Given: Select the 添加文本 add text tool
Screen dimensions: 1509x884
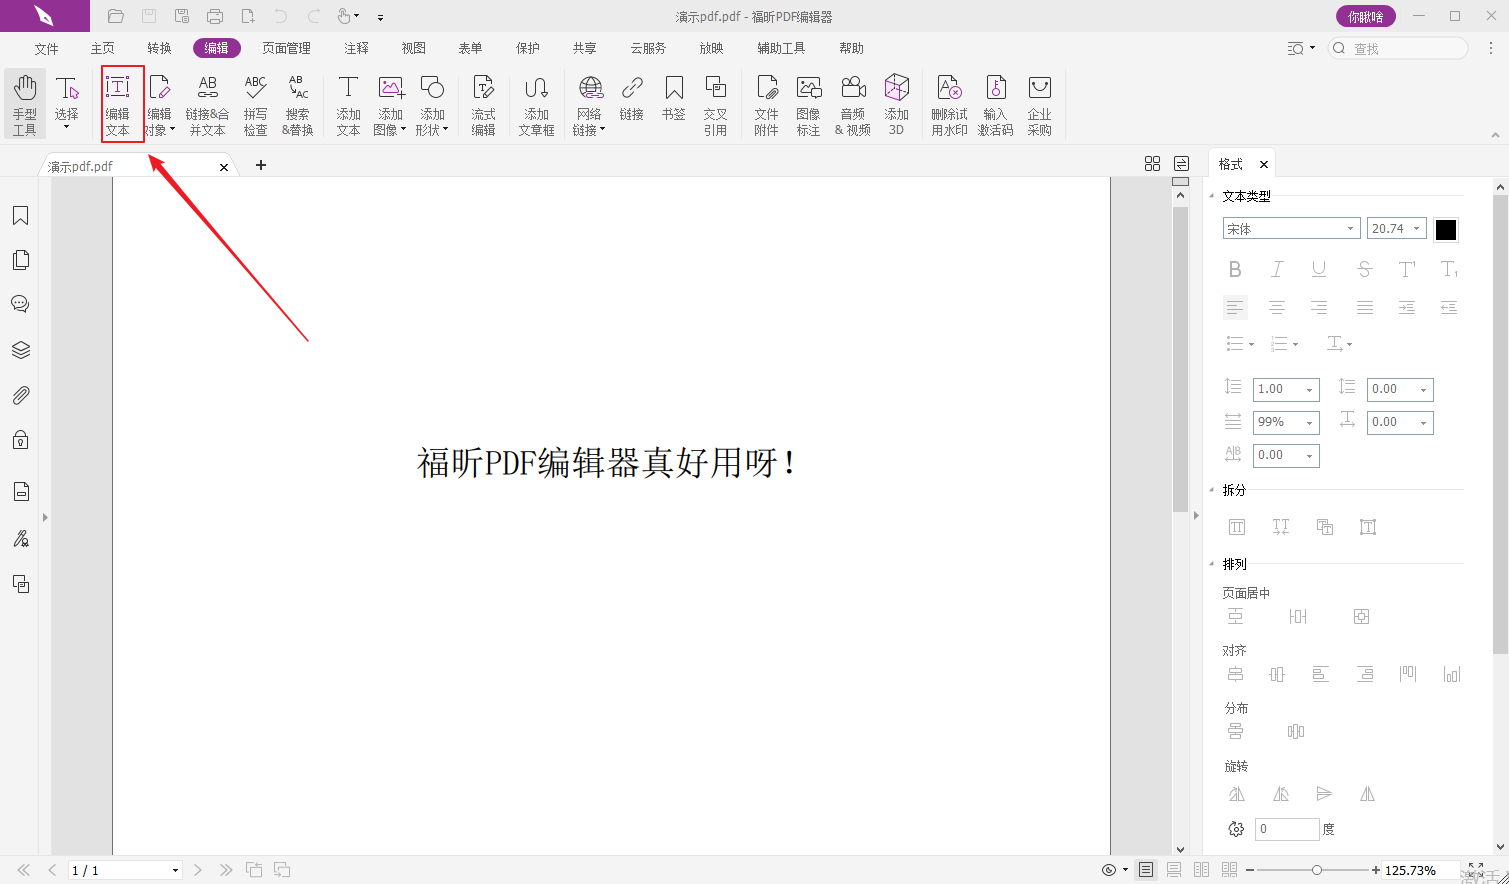Looking at the screenshot, I should pos(348,103).
